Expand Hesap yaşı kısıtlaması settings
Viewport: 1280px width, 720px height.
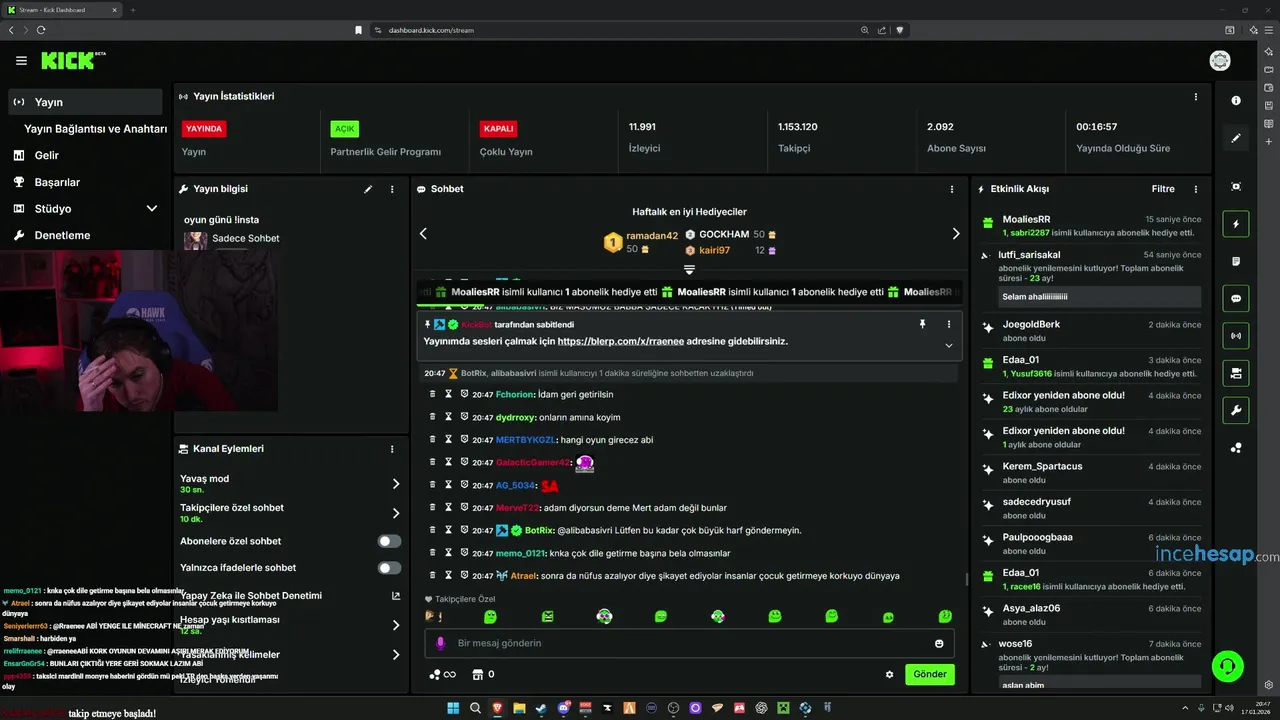point(396,625)
